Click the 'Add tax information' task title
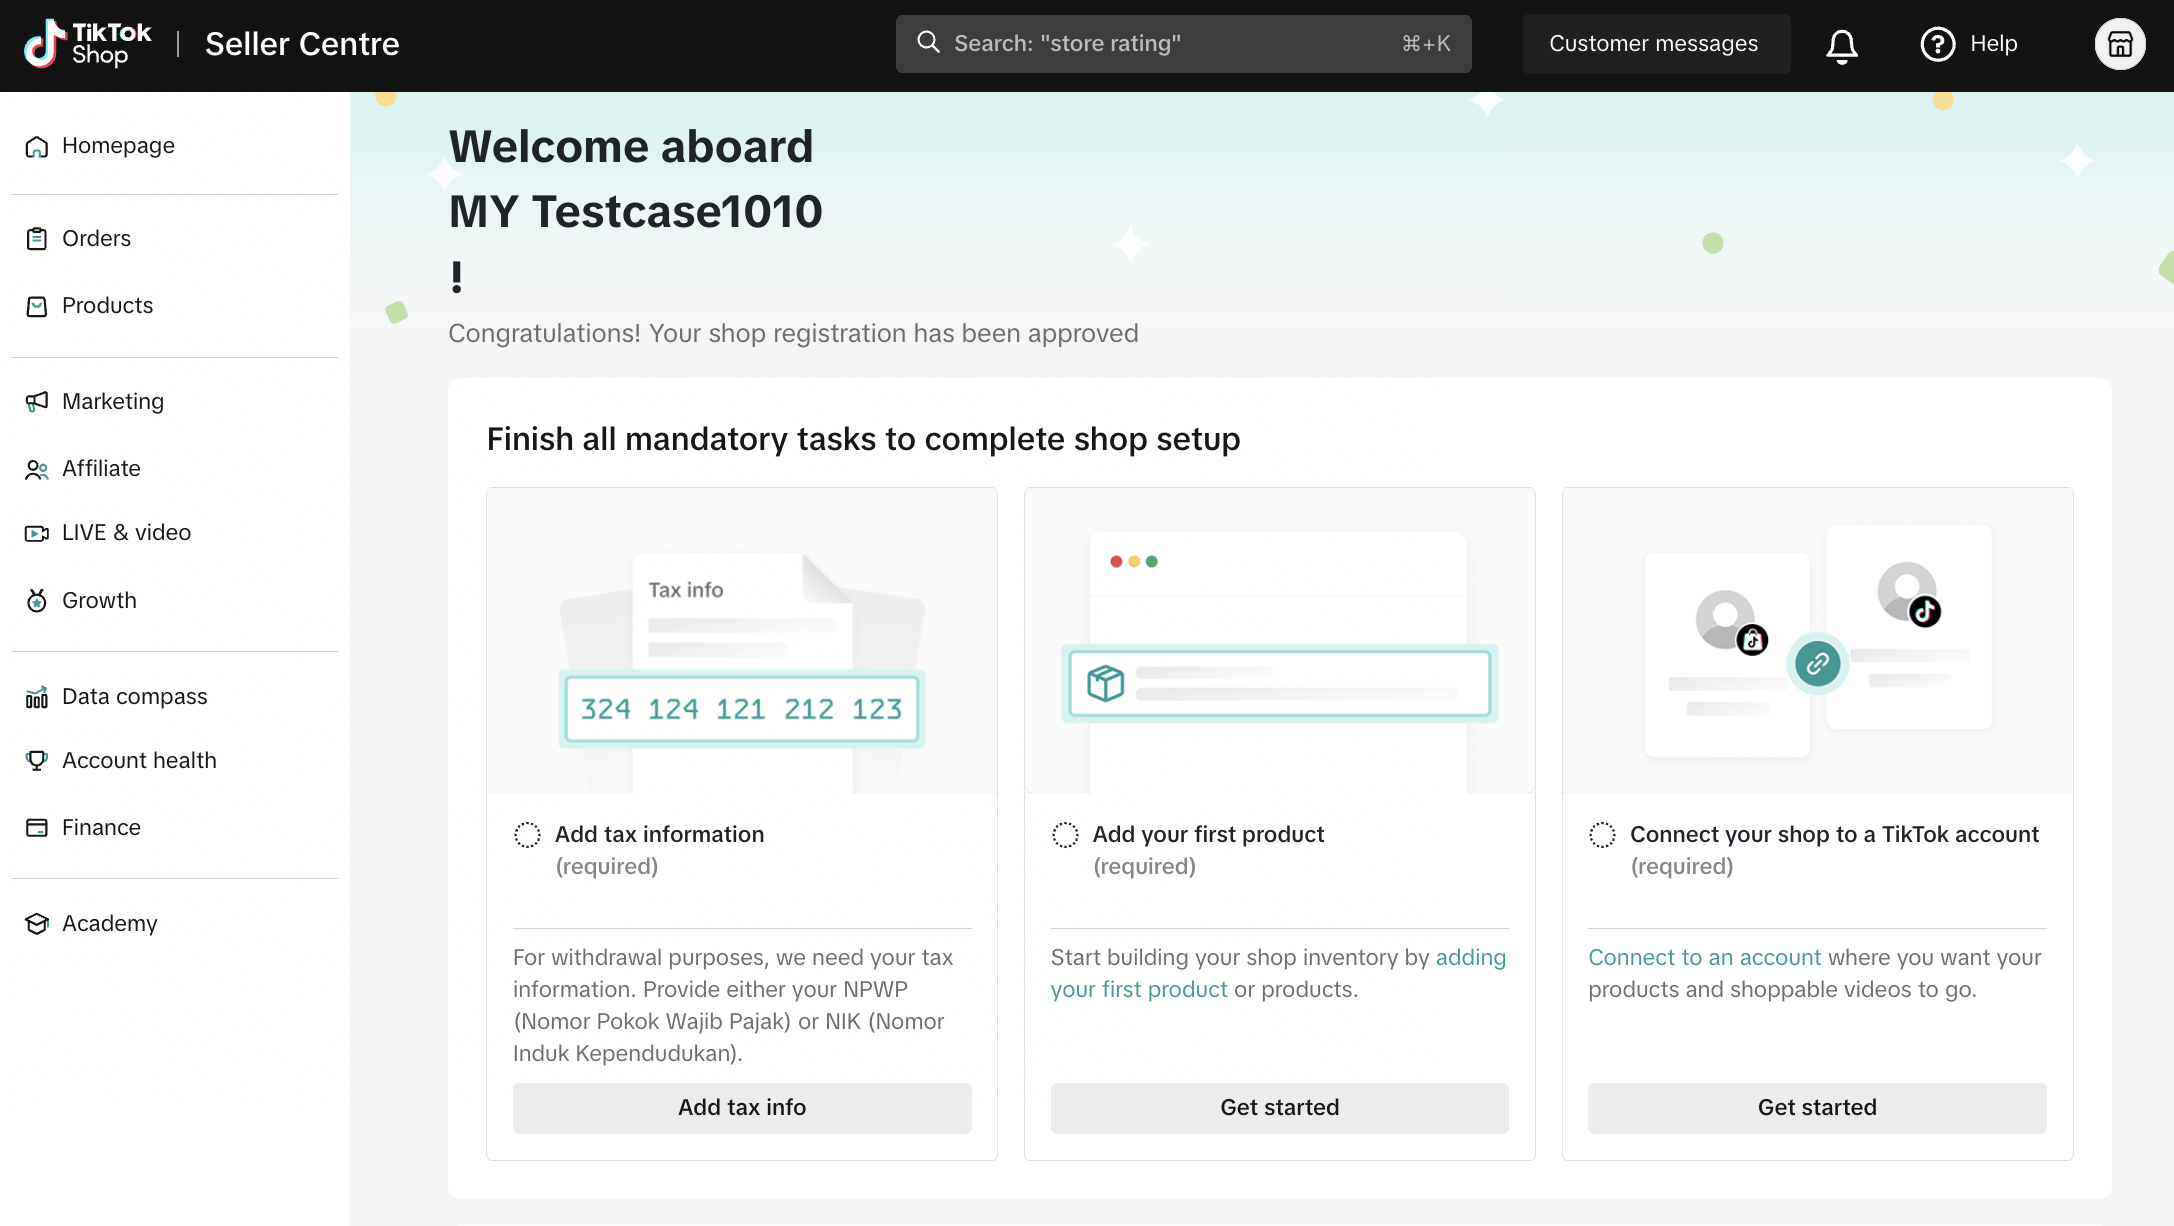2174x1226 pixels. coord(659,835)
